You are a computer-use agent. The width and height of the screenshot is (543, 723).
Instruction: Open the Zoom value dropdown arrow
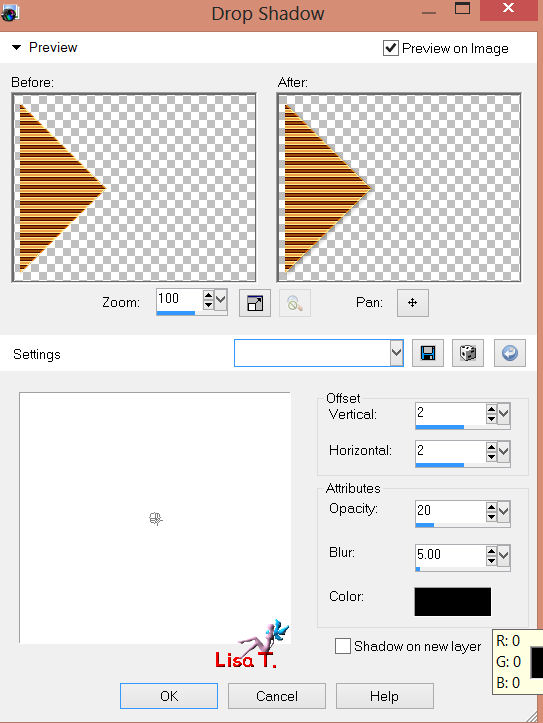point(221,300)
